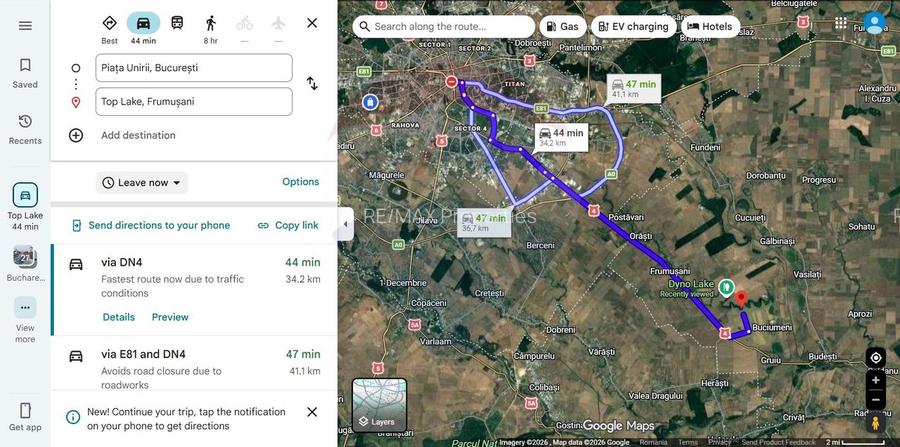
Task: Click the starting point Piața Unirii field
Action: pos(194,68)
